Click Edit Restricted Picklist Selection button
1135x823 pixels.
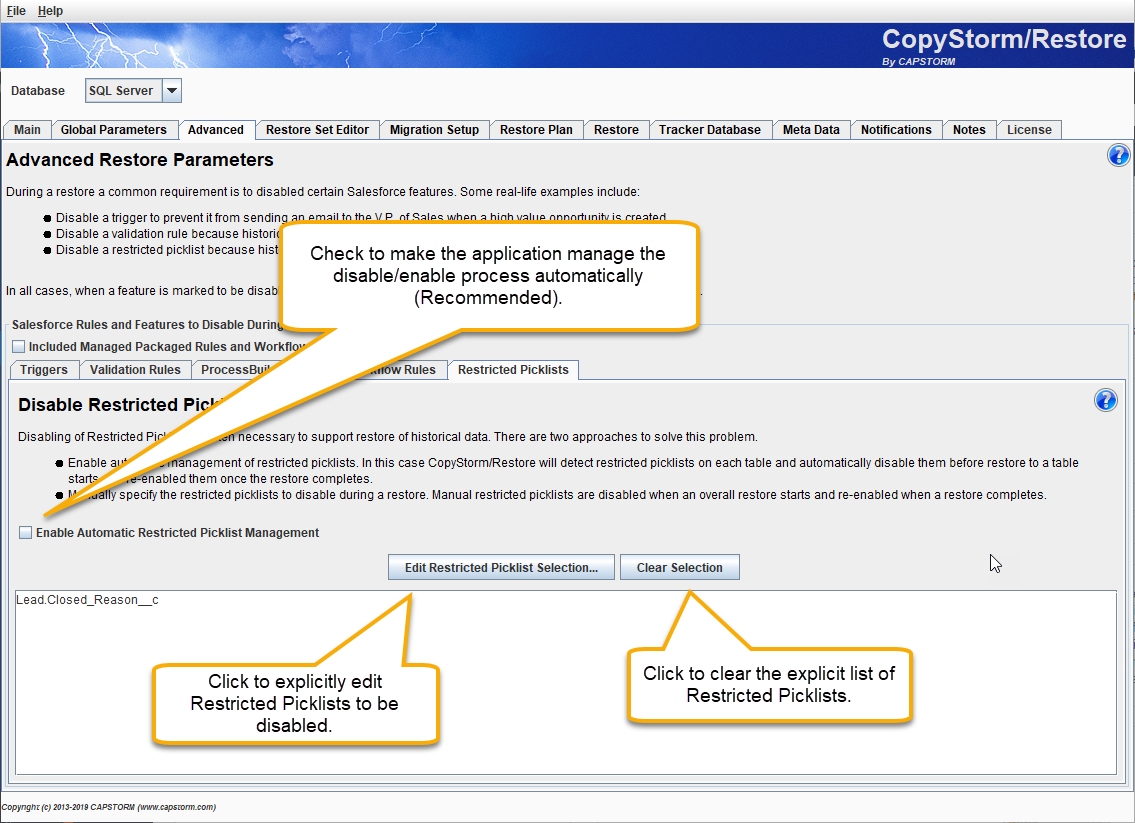(501, 567)
